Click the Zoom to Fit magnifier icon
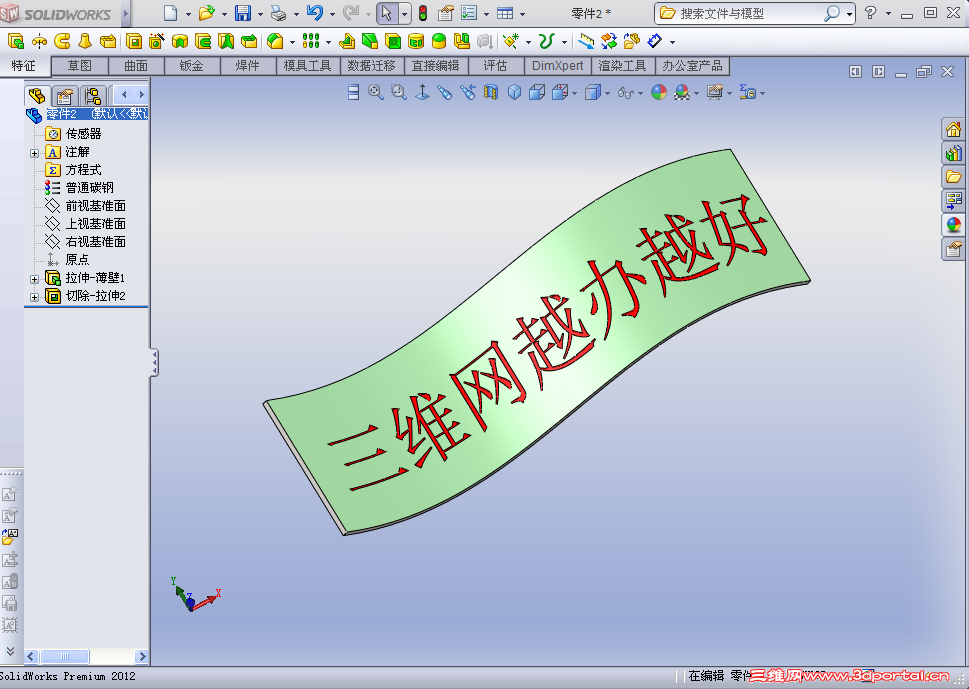 click(375, 93)
